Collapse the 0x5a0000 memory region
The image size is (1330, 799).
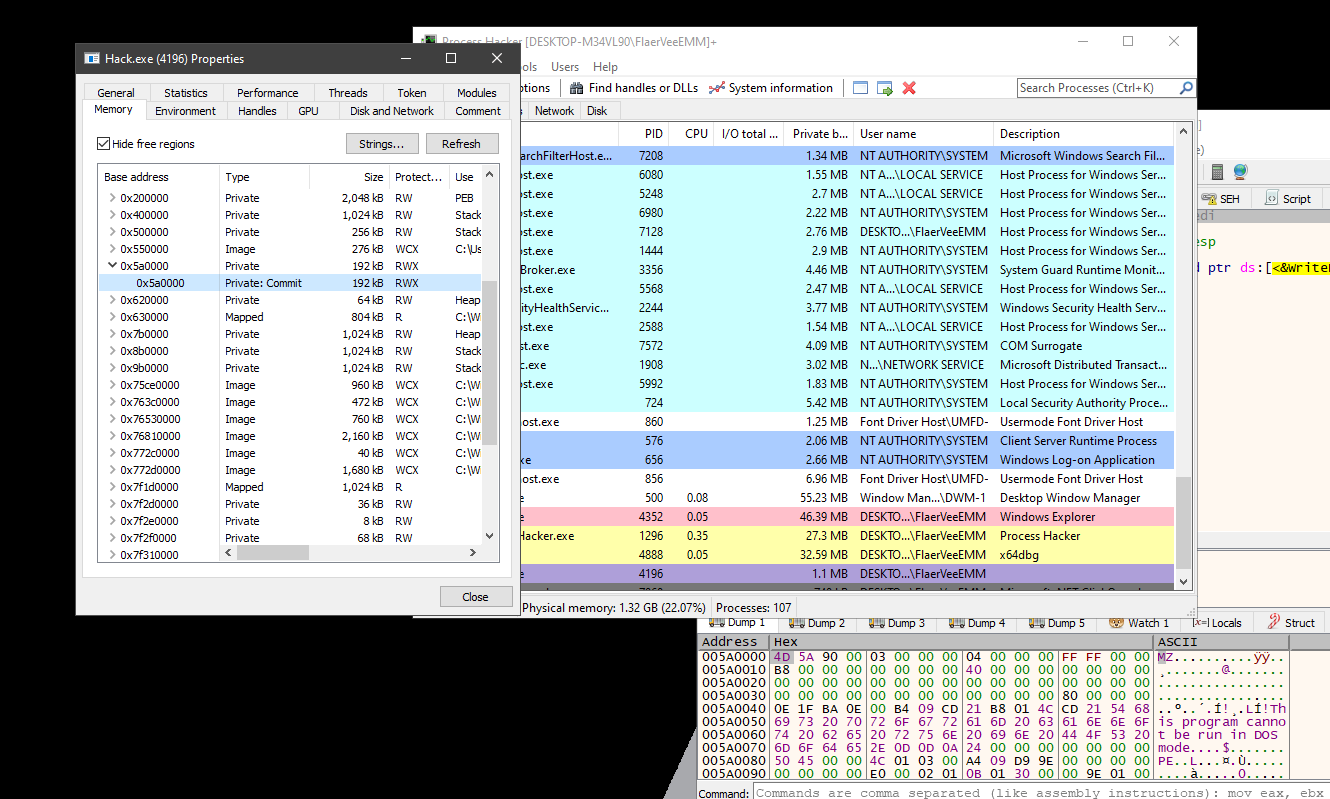pyautogui.click(x=112, y=266)
